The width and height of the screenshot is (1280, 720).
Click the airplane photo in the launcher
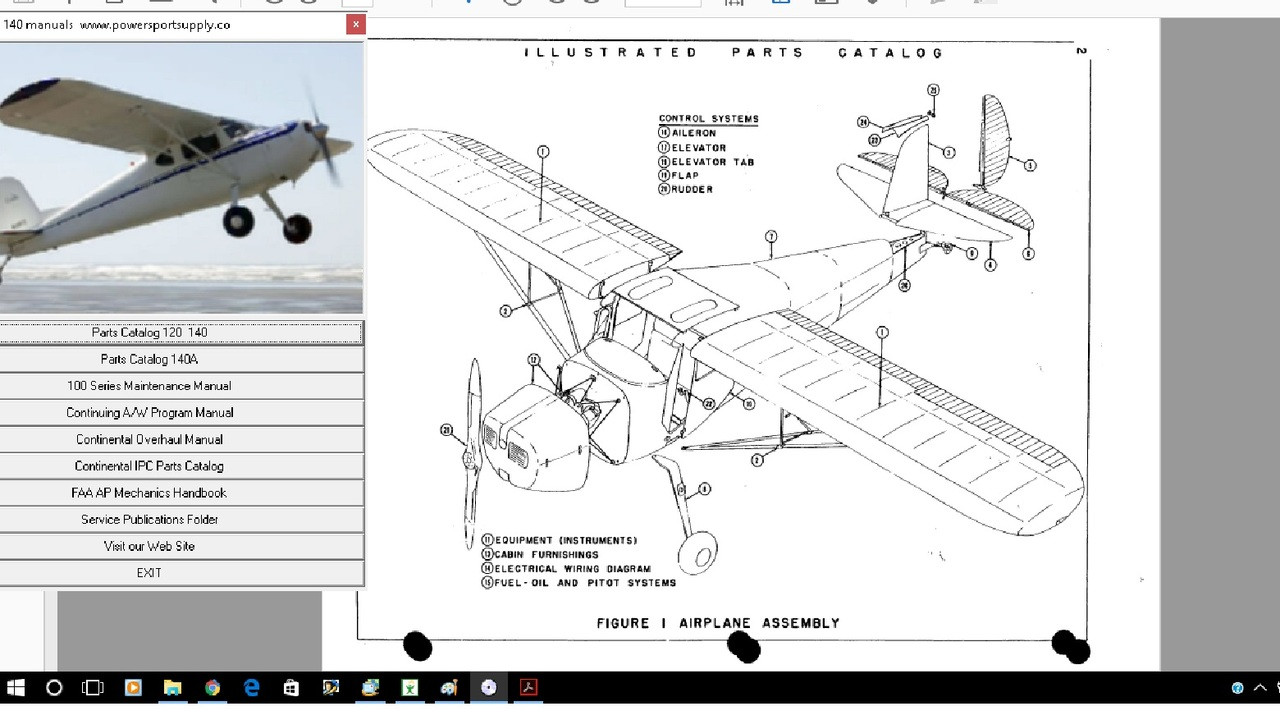tap(181, 177)
